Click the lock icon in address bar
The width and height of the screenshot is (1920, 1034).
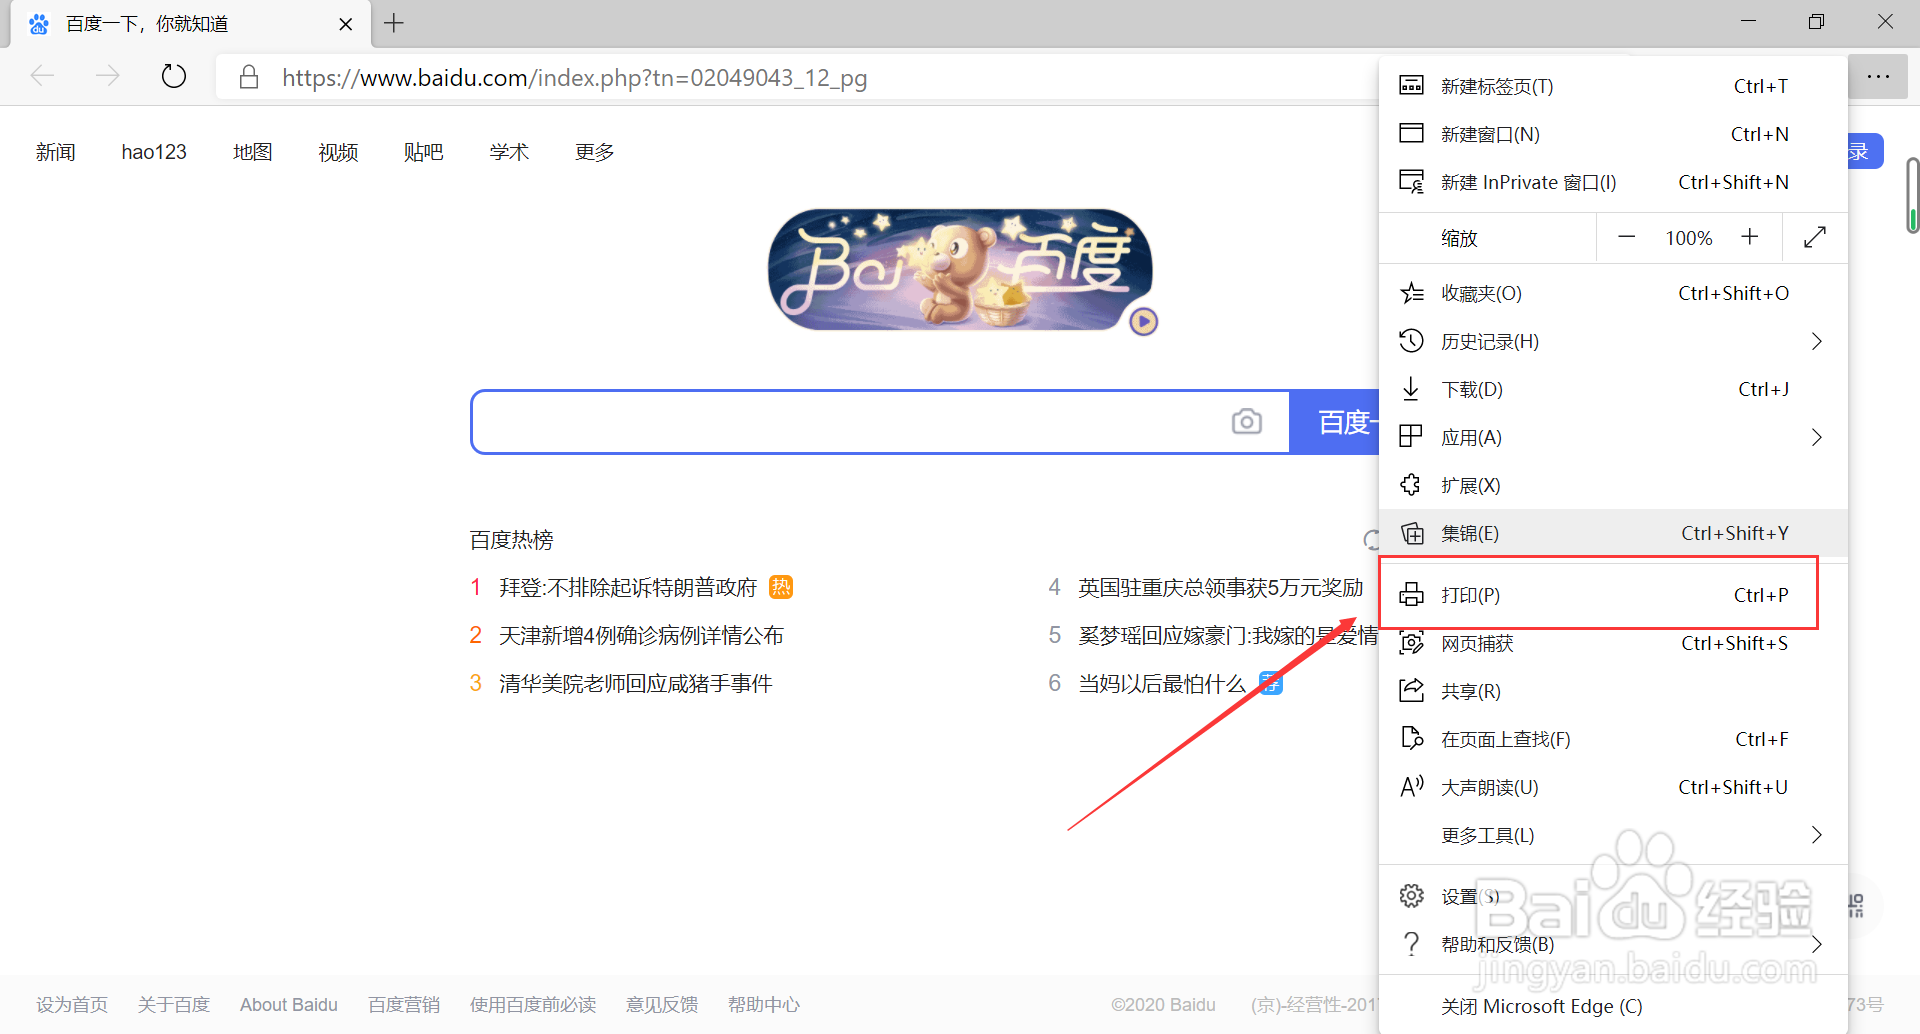pyautogui.click(x=249, y=77)
